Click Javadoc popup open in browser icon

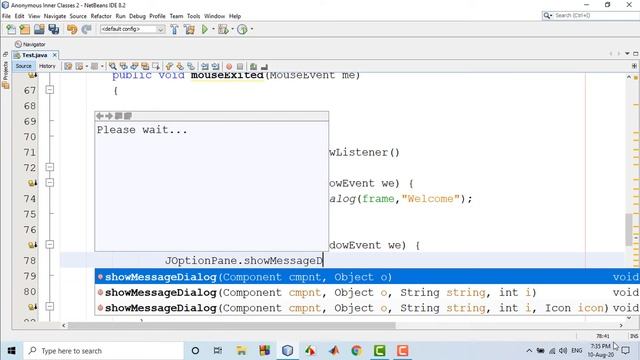118,116
